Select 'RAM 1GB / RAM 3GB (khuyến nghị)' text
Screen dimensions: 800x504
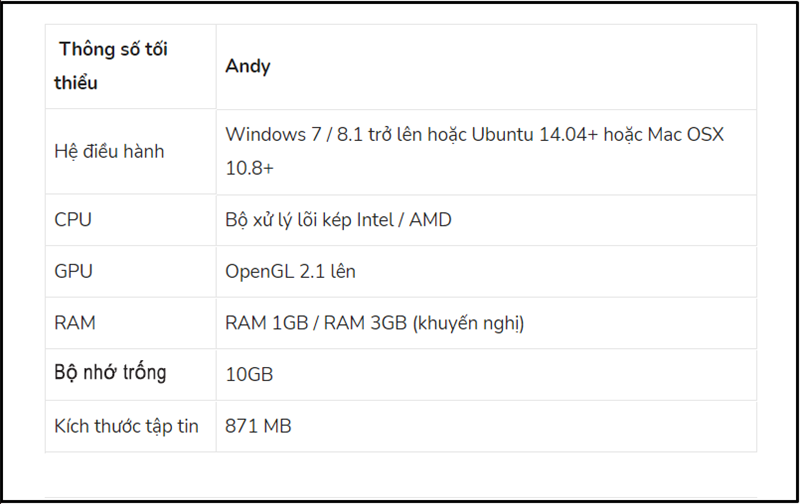pos(374,323)
